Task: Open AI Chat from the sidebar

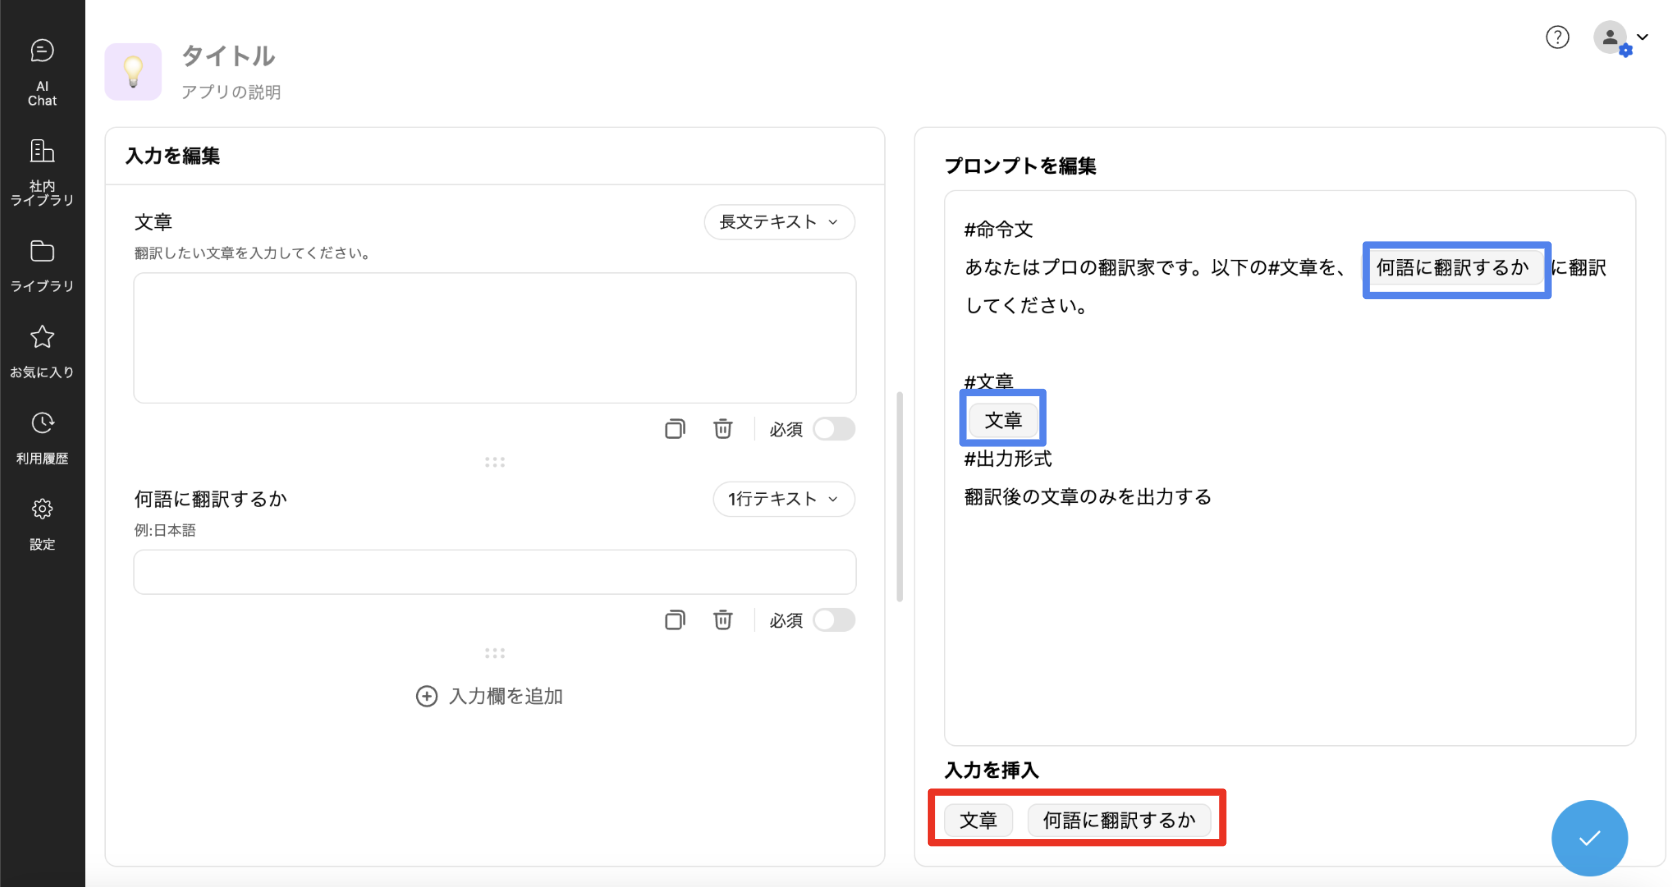Action: (x=42, y=70)
